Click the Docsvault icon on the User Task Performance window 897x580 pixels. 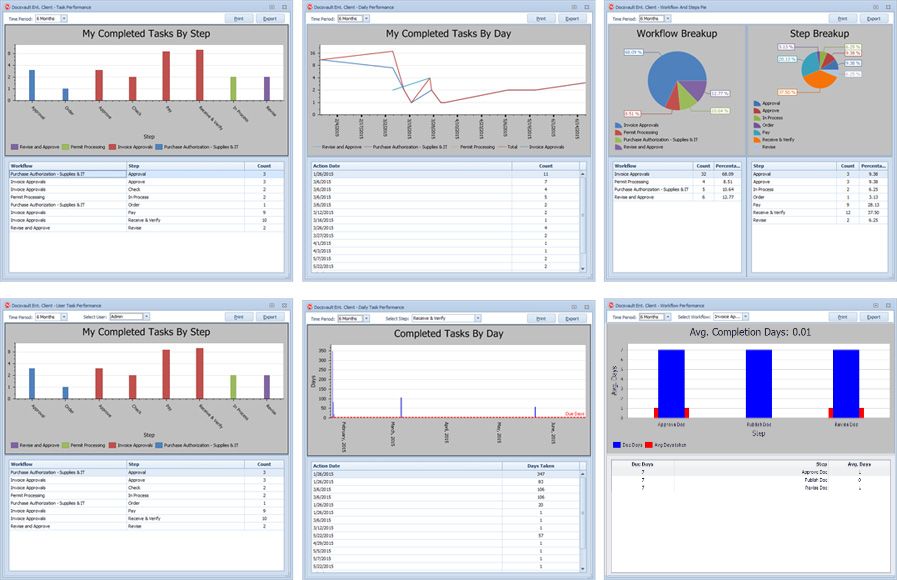(x=9, y=304)
